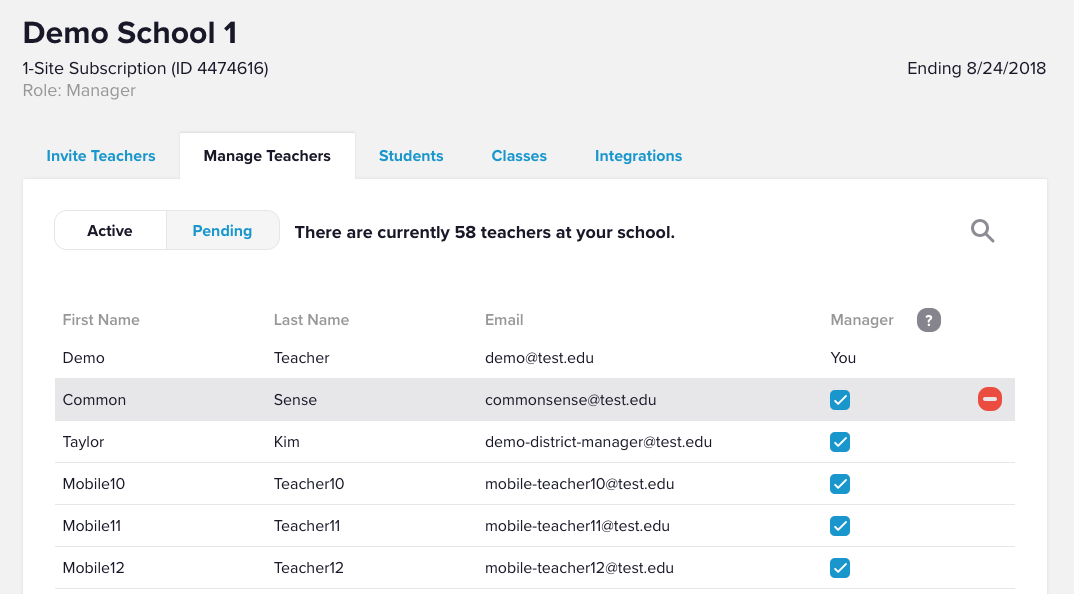This screenshot has width=1074, height=594.
Task: Open the teacher search magnifier icon
Action: (982, 232)
